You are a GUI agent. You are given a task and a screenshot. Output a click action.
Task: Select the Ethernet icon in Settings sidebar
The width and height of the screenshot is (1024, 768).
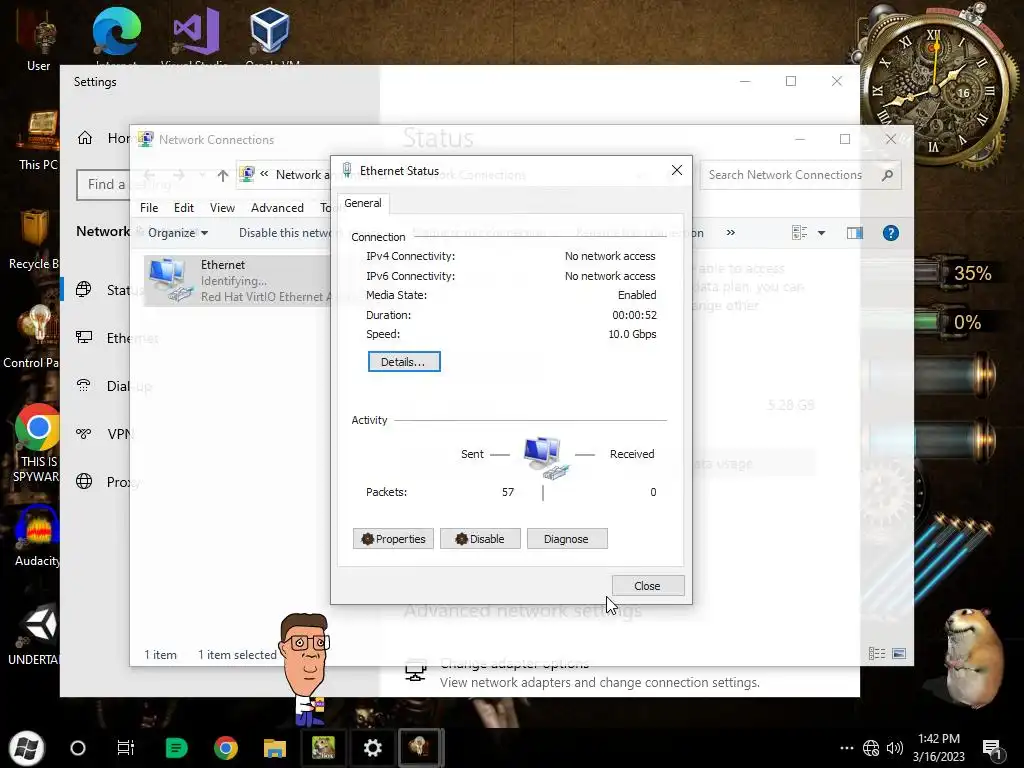tap(84, 338)
